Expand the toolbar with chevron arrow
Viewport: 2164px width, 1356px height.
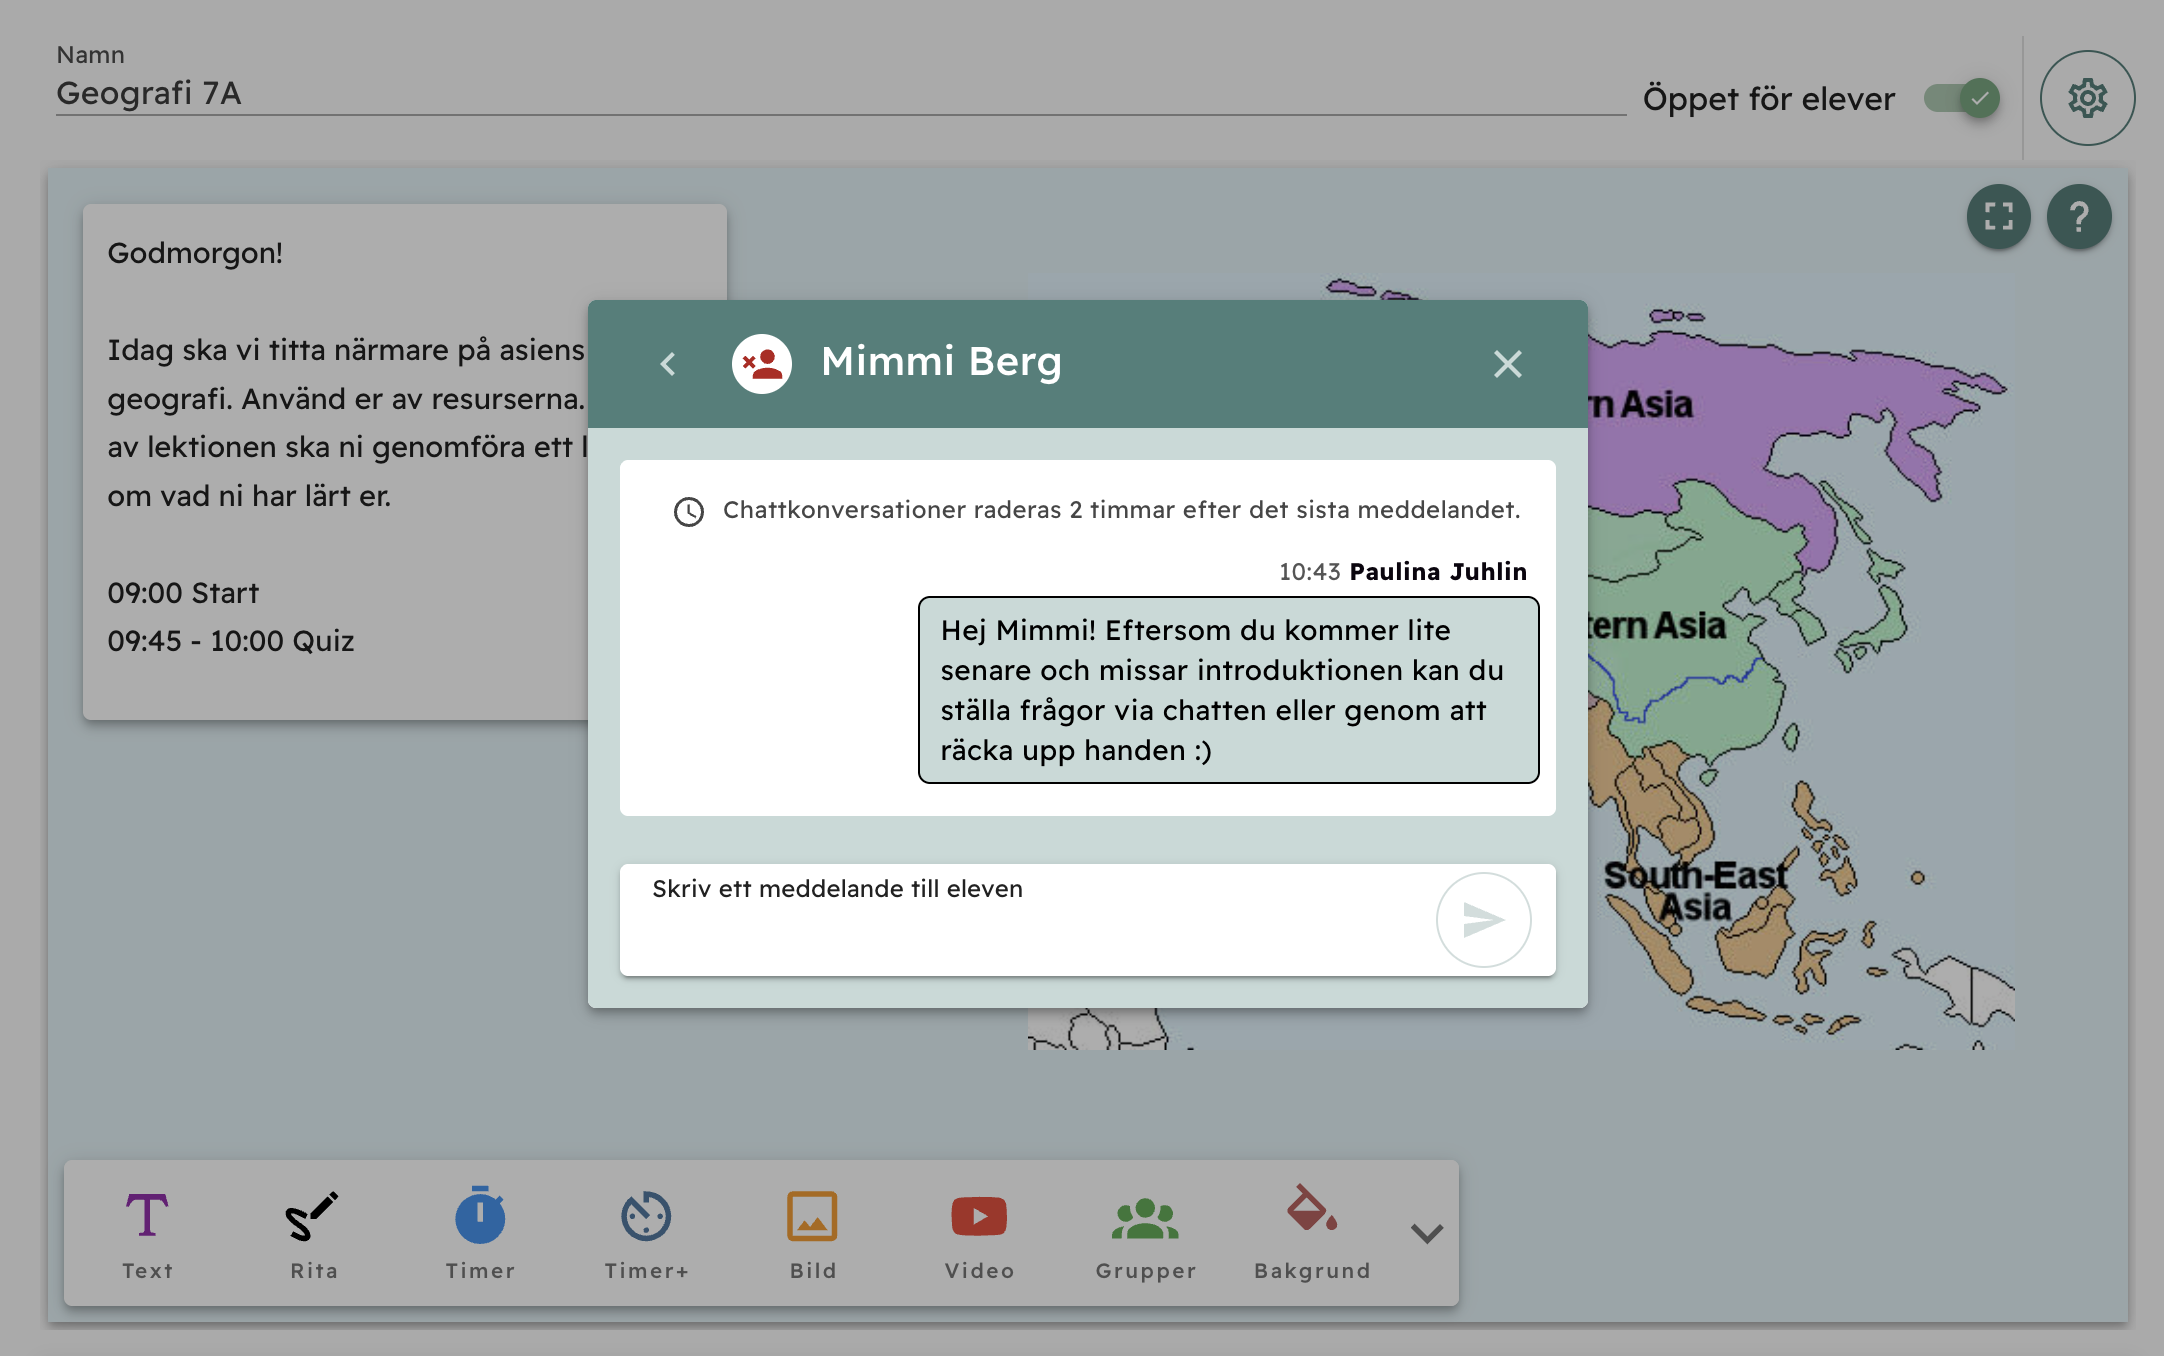pos(1426,1233)
